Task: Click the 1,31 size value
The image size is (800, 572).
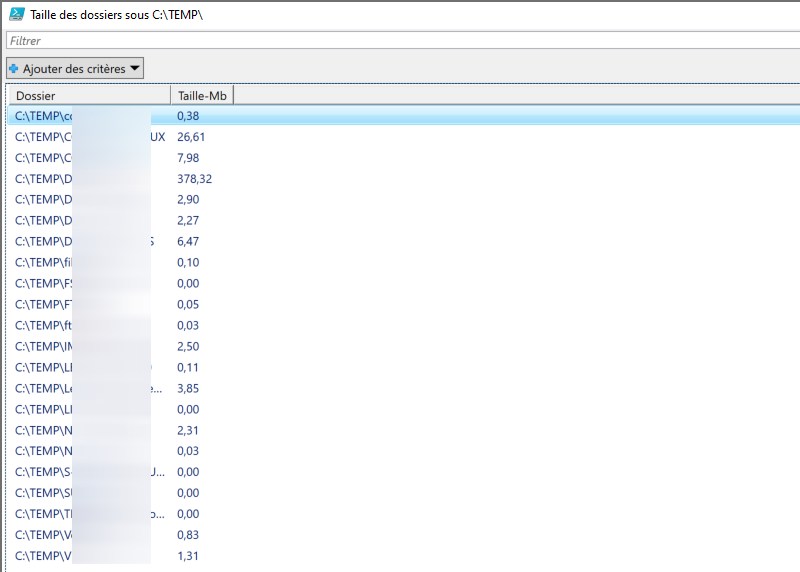Action: click(188, 556)
